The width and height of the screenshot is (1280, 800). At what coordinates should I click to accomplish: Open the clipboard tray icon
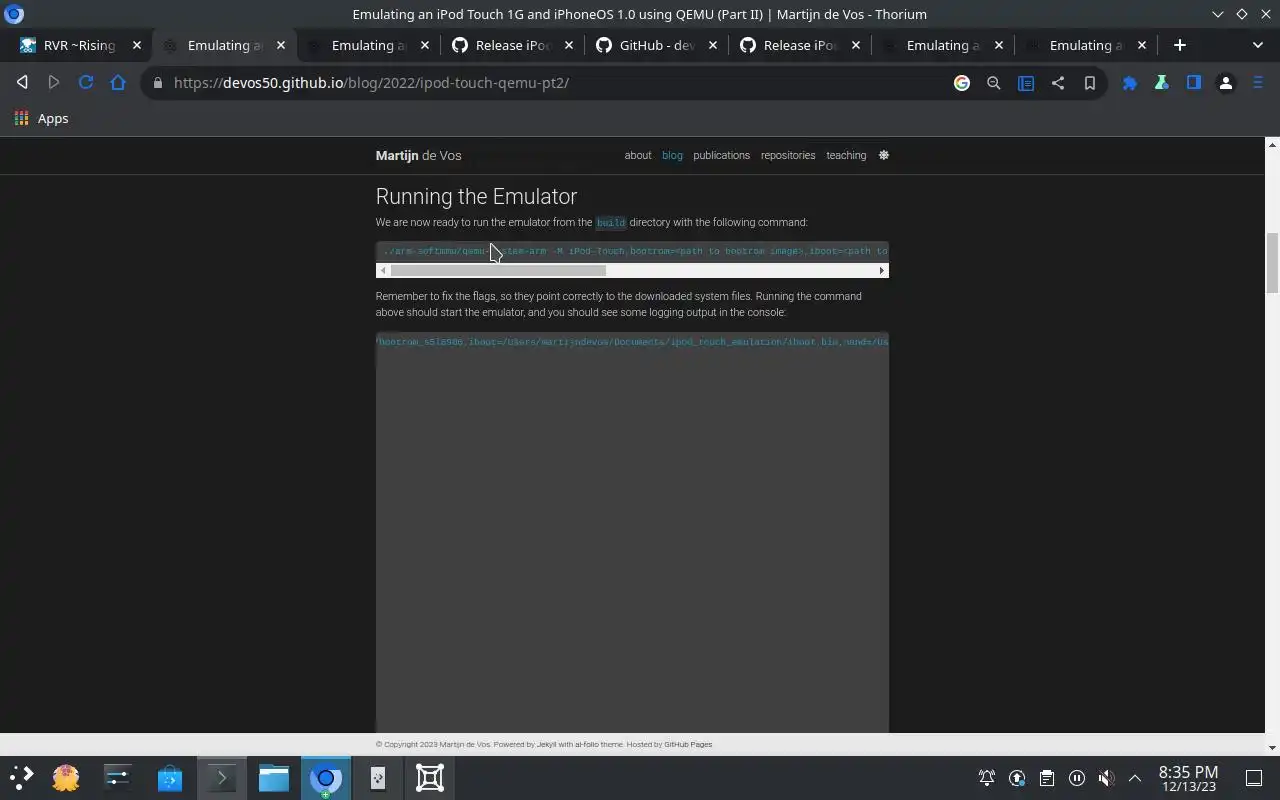point(1047,778)
